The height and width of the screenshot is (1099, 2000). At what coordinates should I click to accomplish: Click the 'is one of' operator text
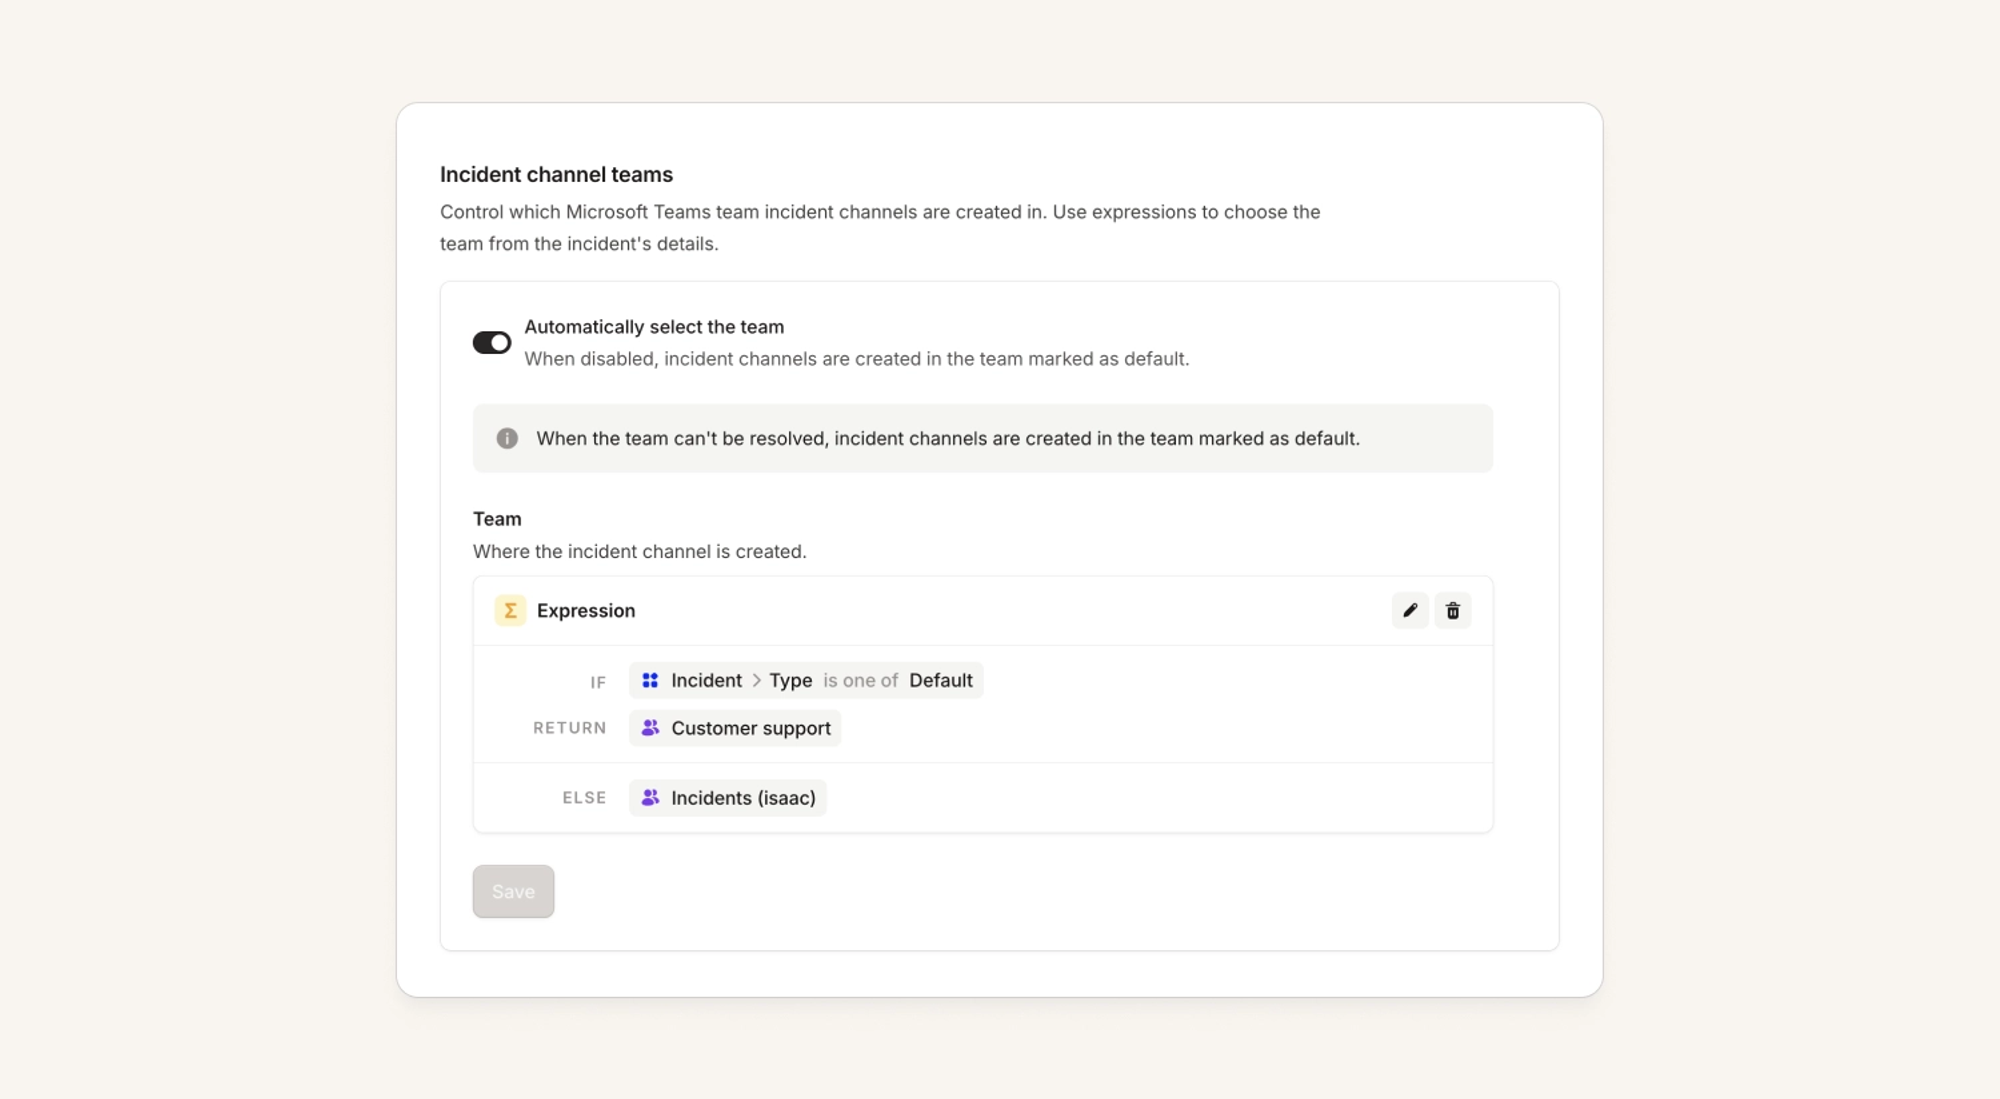(861, 680)
